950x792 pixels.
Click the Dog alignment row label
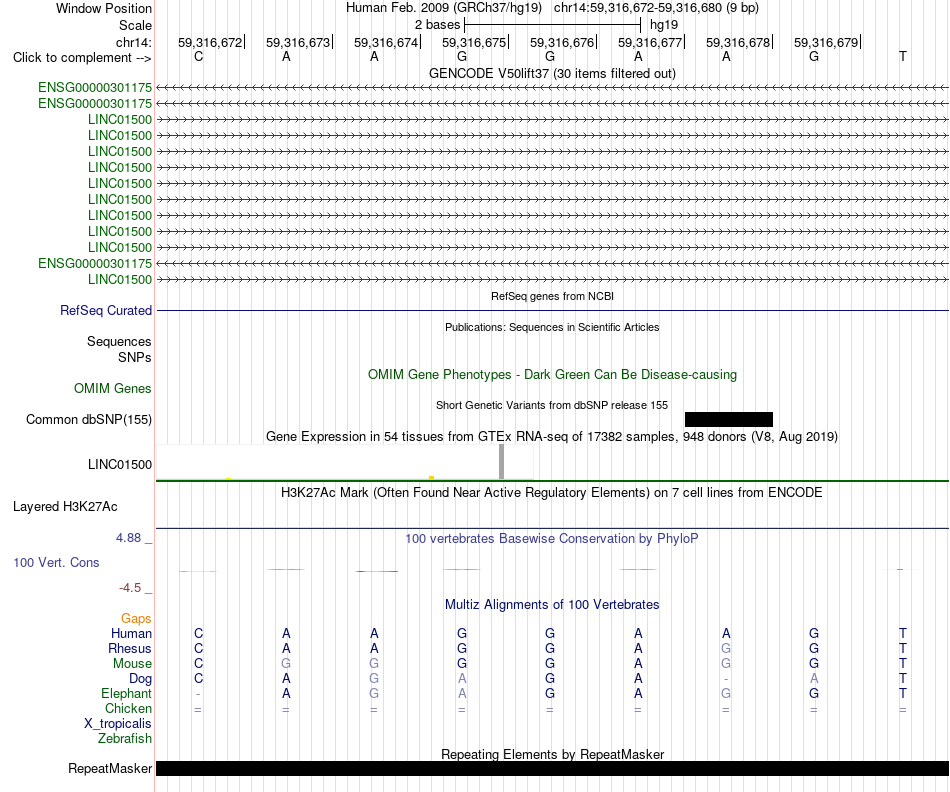[x=140, y=679]
